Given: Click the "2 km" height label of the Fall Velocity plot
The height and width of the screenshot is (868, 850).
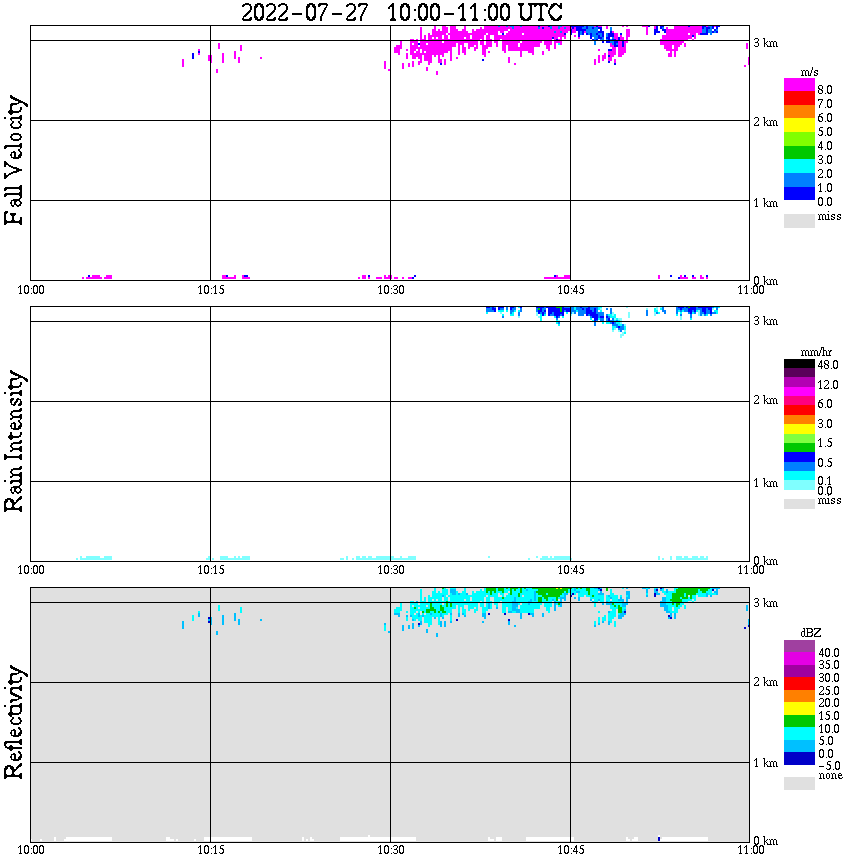Looking at the screenshot, I should (x=765, y=122).
